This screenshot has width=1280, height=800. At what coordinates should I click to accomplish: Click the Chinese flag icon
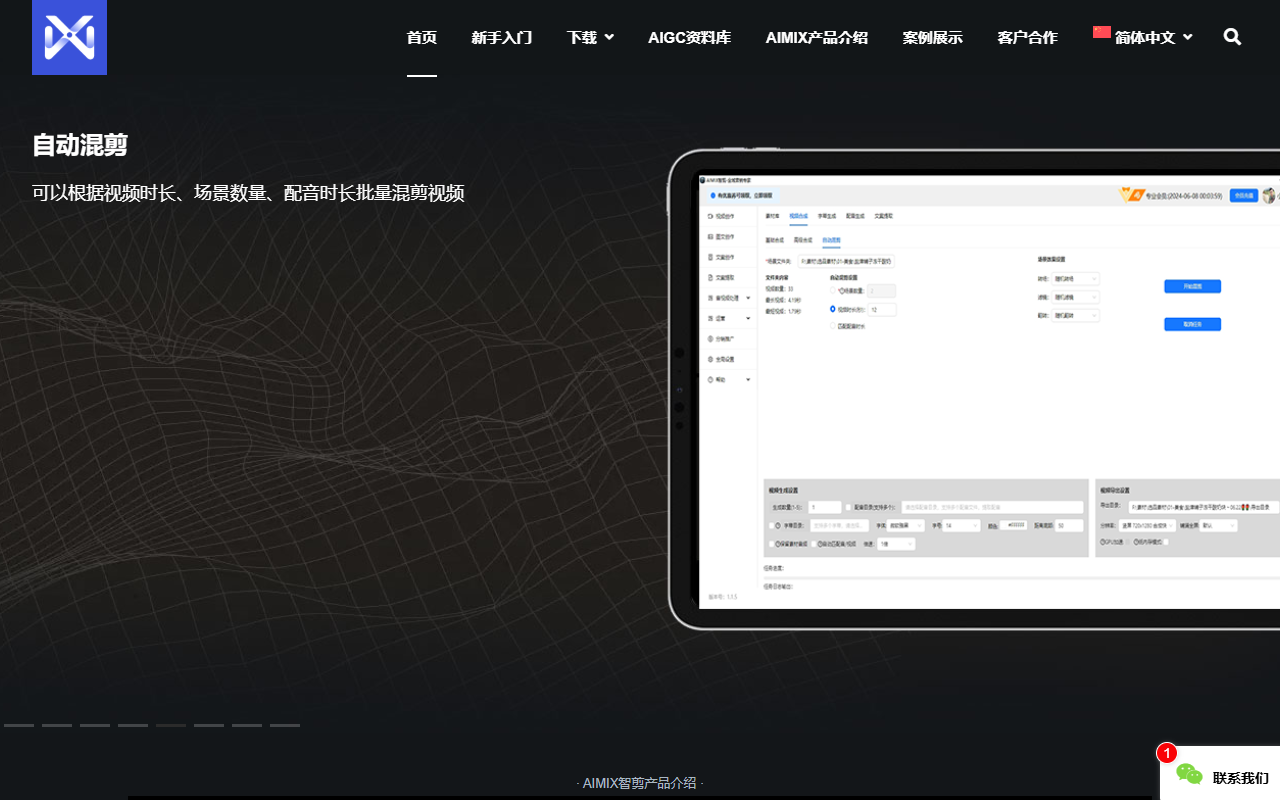pyautogui.click(x=1102, y=32)
